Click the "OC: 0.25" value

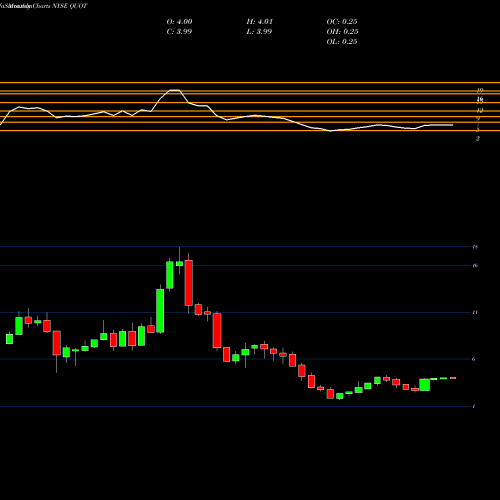342,22
